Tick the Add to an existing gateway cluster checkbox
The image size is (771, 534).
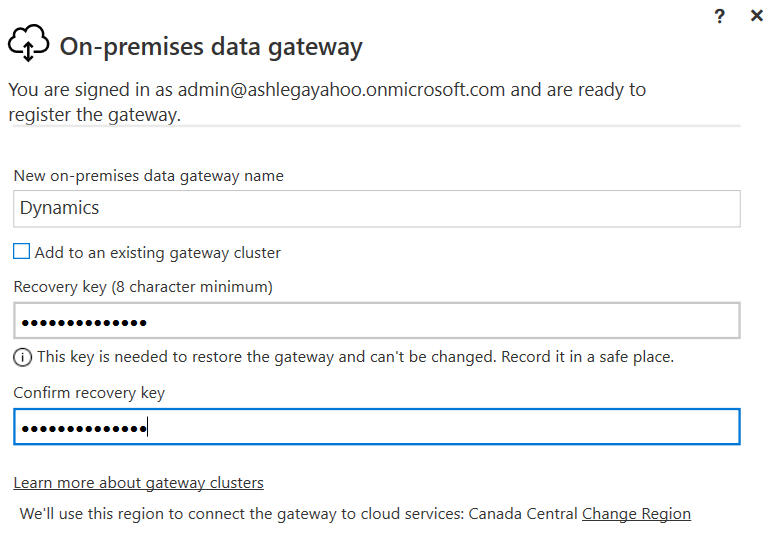21,251
